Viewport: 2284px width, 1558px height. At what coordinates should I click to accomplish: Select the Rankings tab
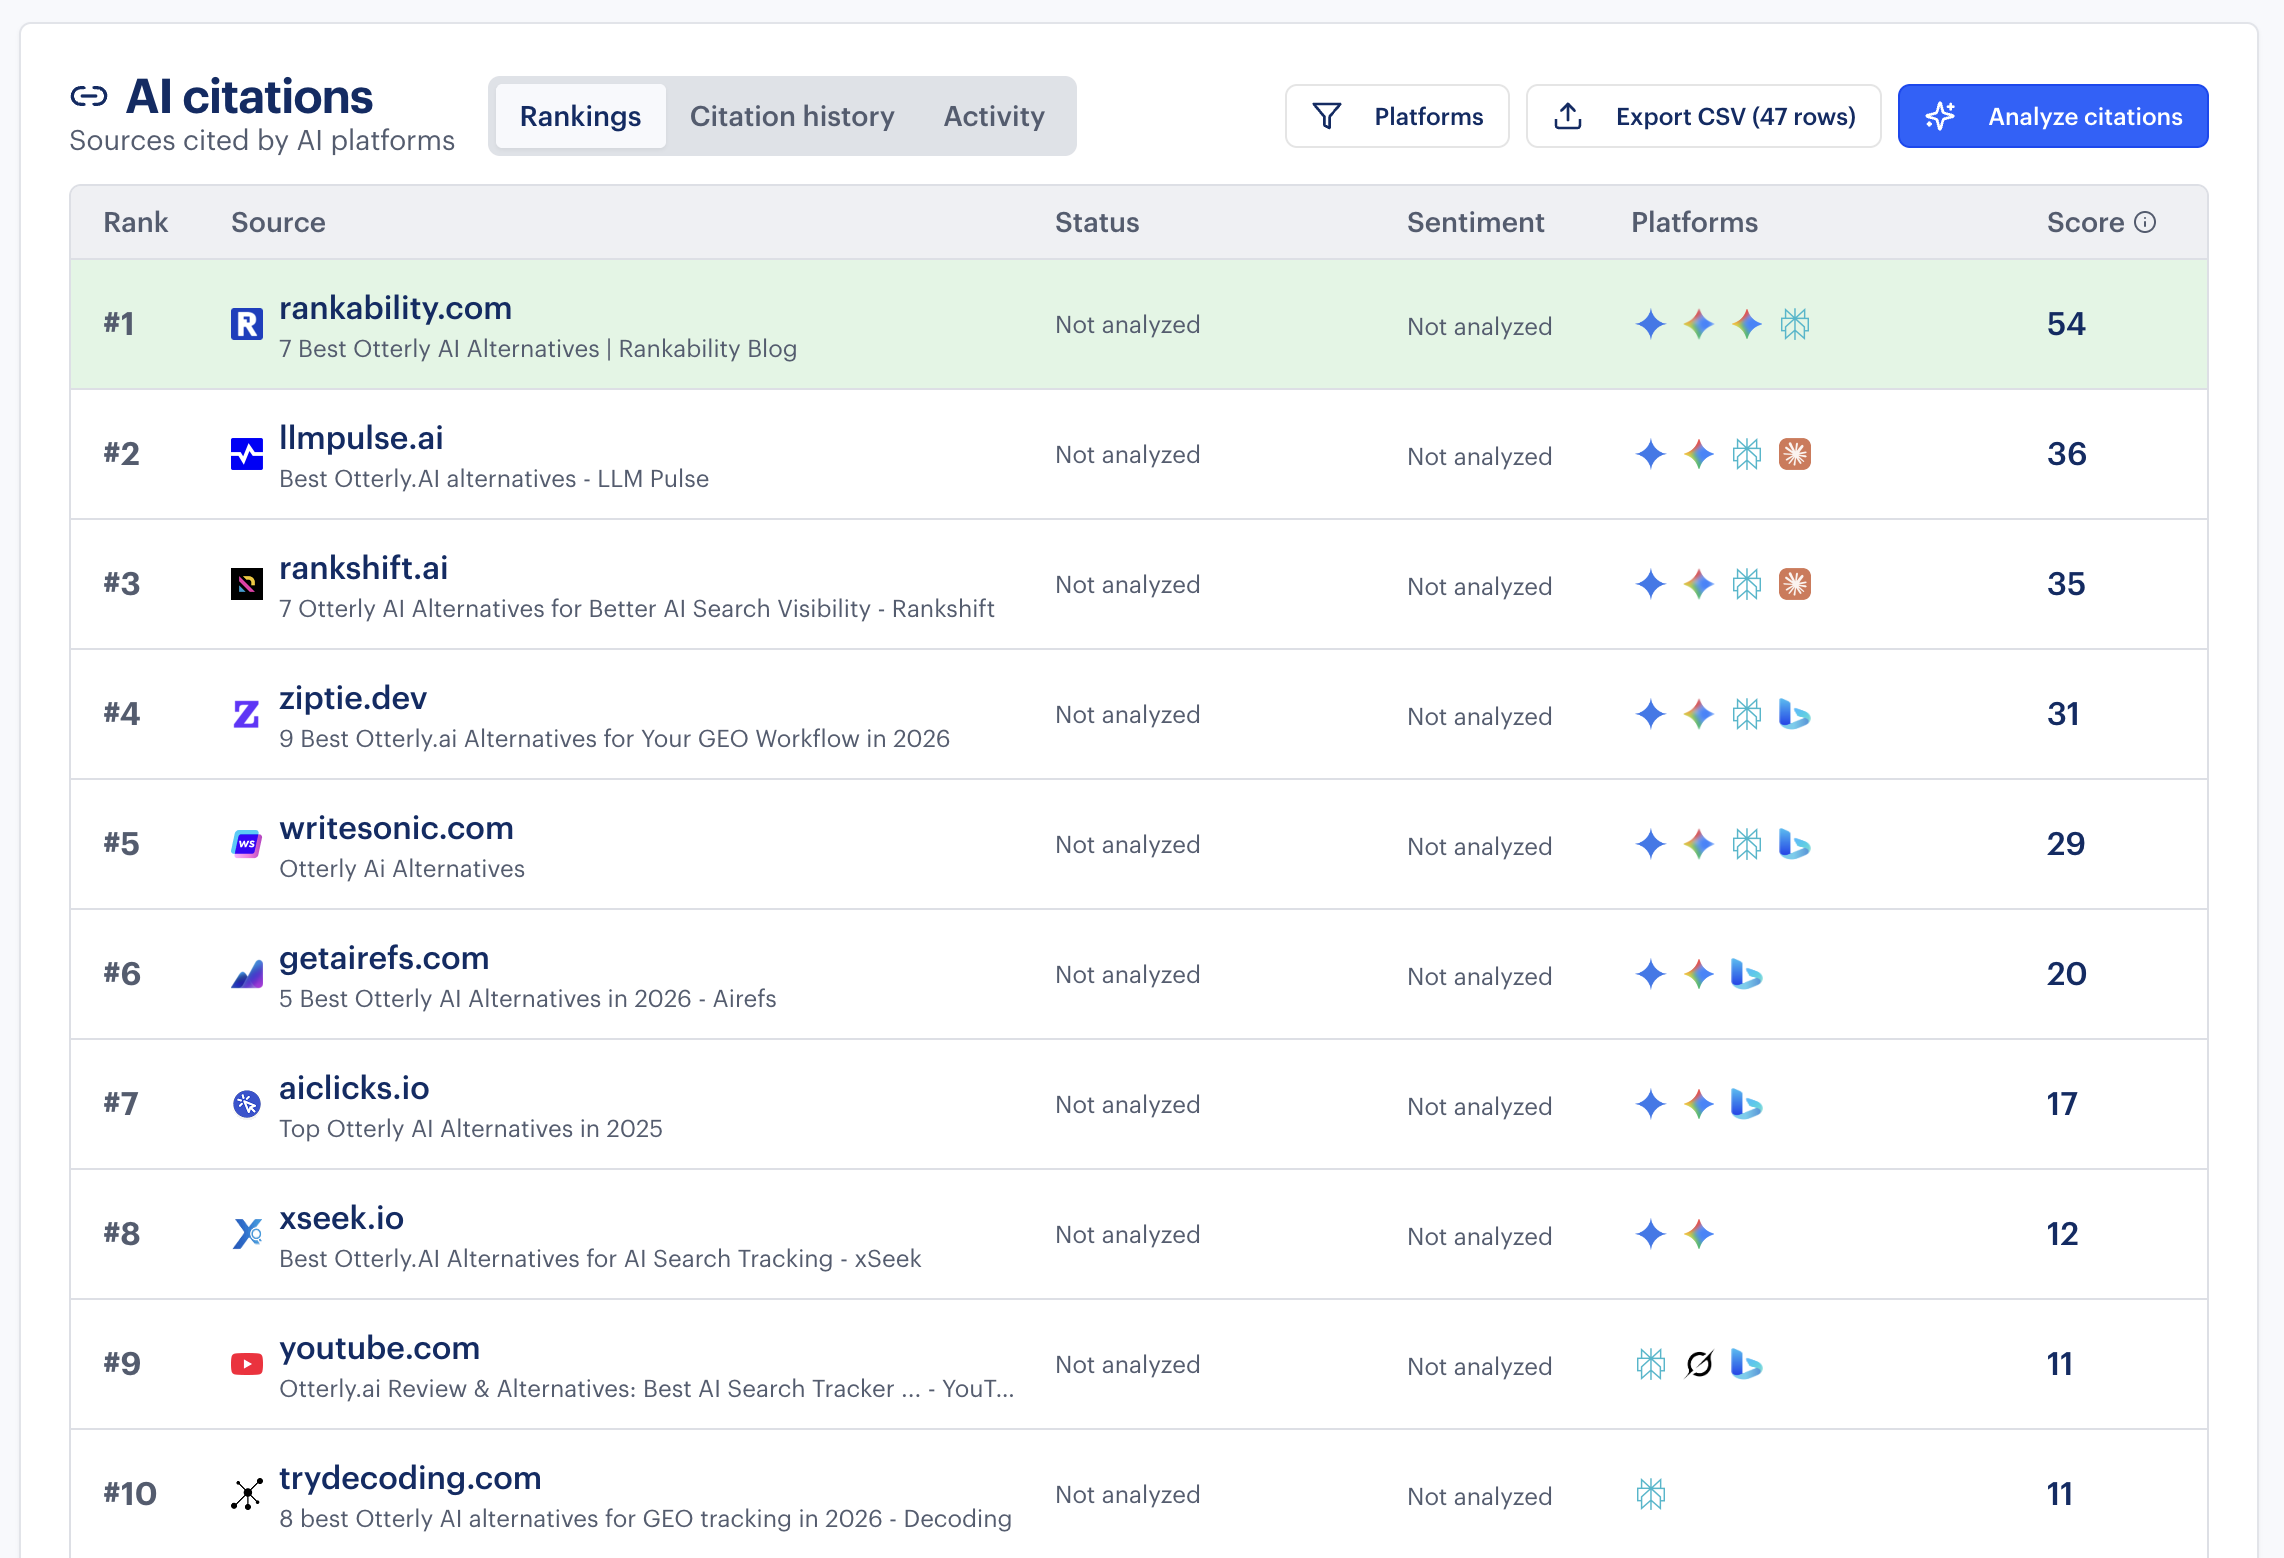[x=580, y=116]
